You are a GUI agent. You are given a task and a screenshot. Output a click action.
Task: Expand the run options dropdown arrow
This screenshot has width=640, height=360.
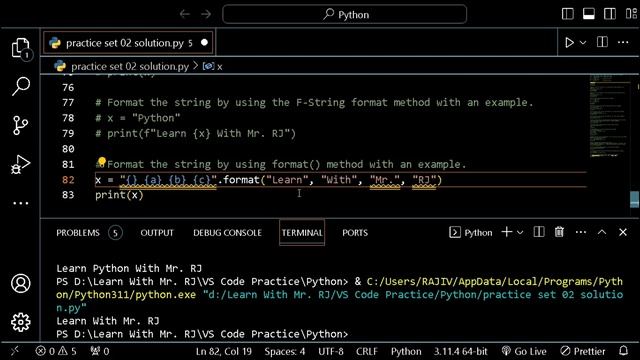pos(583,42)
